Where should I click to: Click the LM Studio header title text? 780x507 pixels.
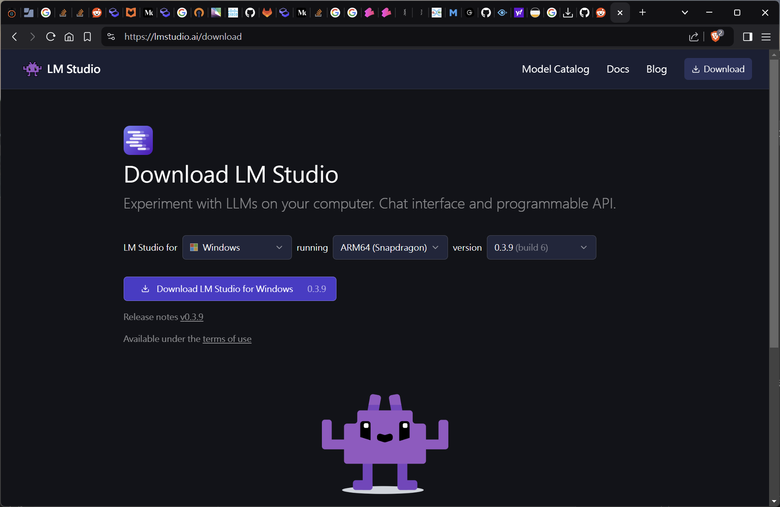pos(74,69)
